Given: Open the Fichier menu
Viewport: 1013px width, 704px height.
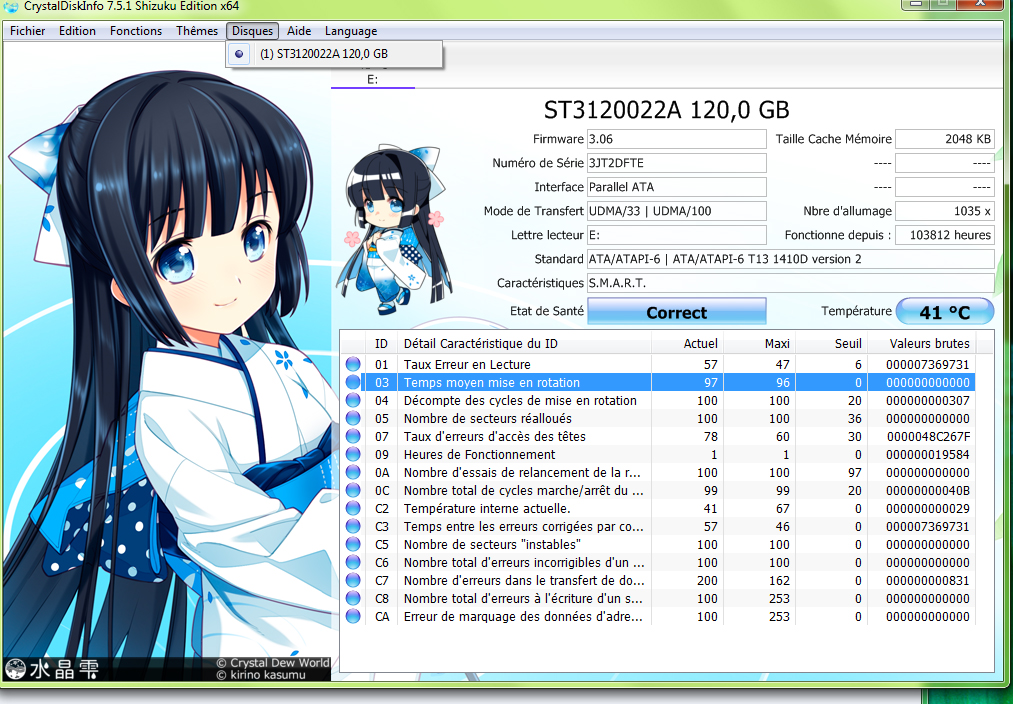Looking at the screenshot, I should 28,31.
